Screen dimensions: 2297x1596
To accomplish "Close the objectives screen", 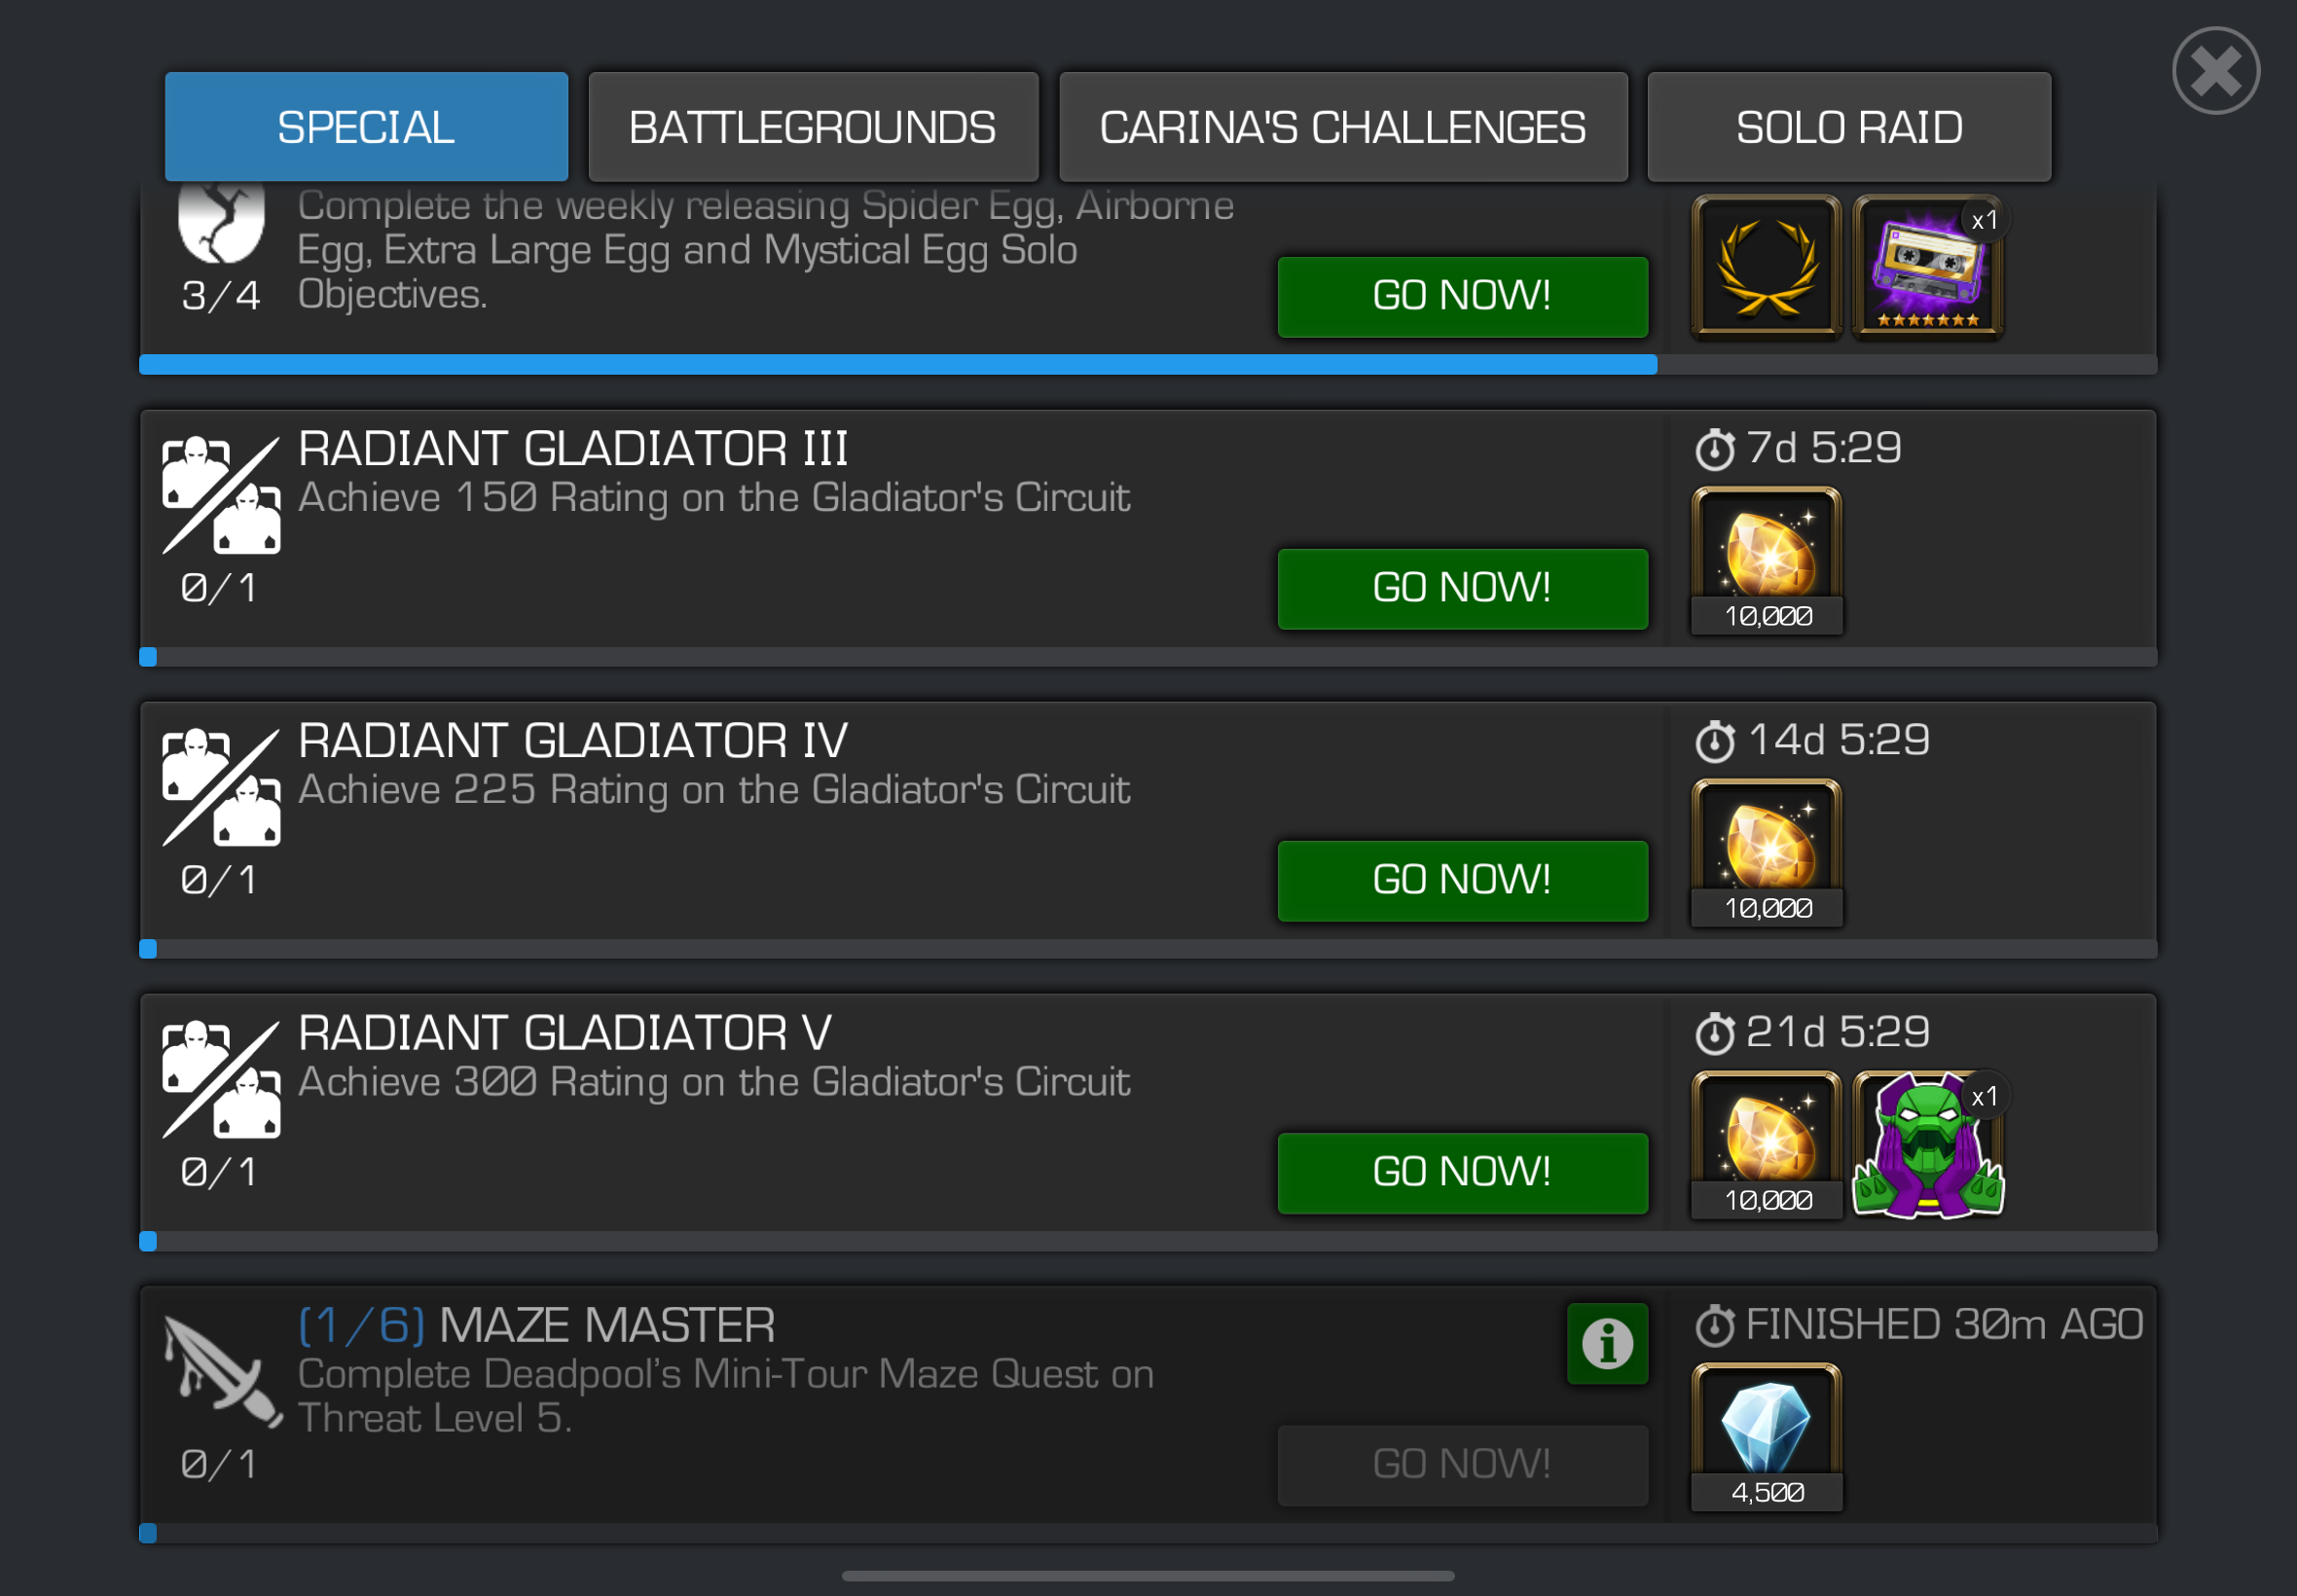I will pos(2215,71).
